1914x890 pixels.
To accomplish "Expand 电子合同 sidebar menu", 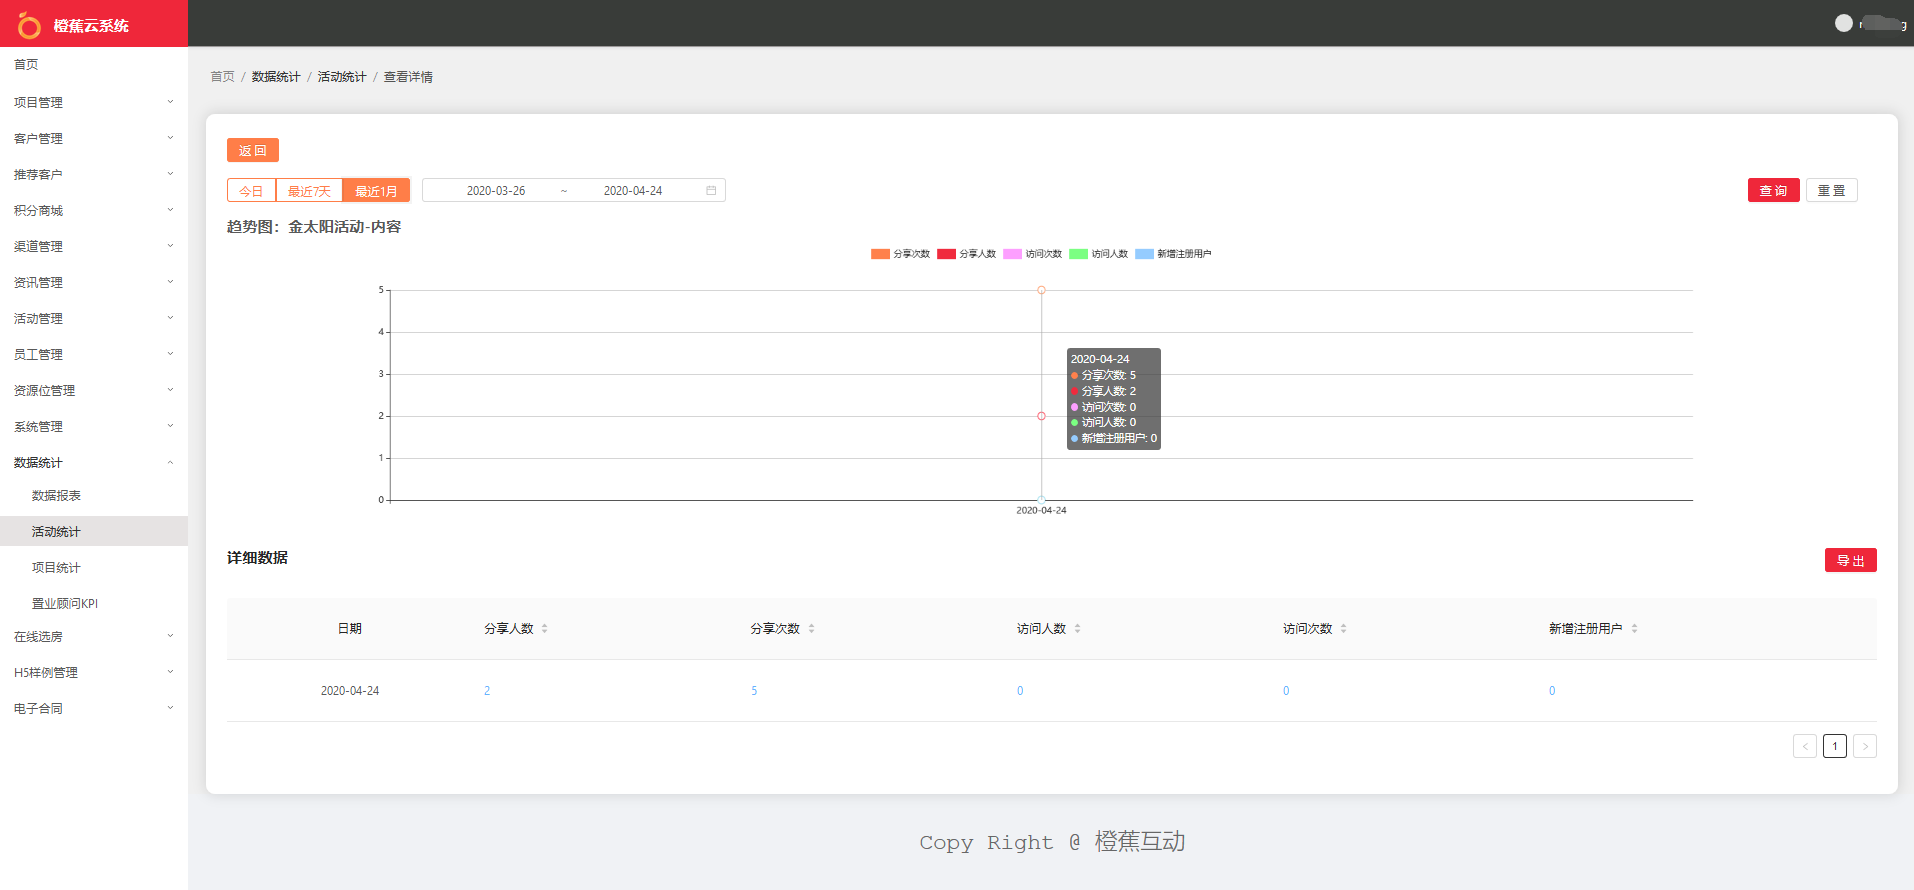I will 94,708.
